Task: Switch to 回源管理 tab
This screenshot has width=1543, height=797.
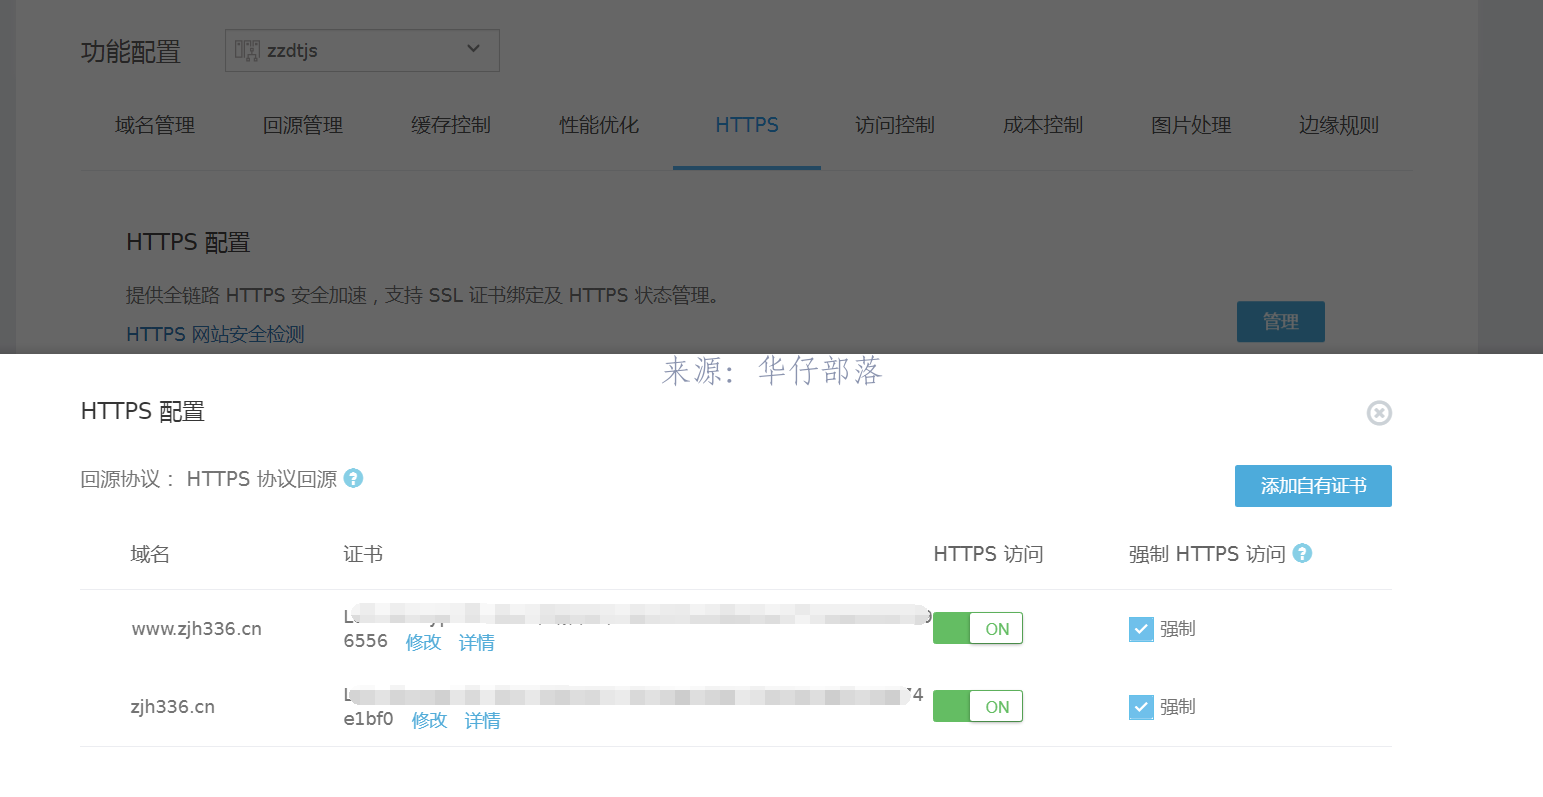Action: 303,125
